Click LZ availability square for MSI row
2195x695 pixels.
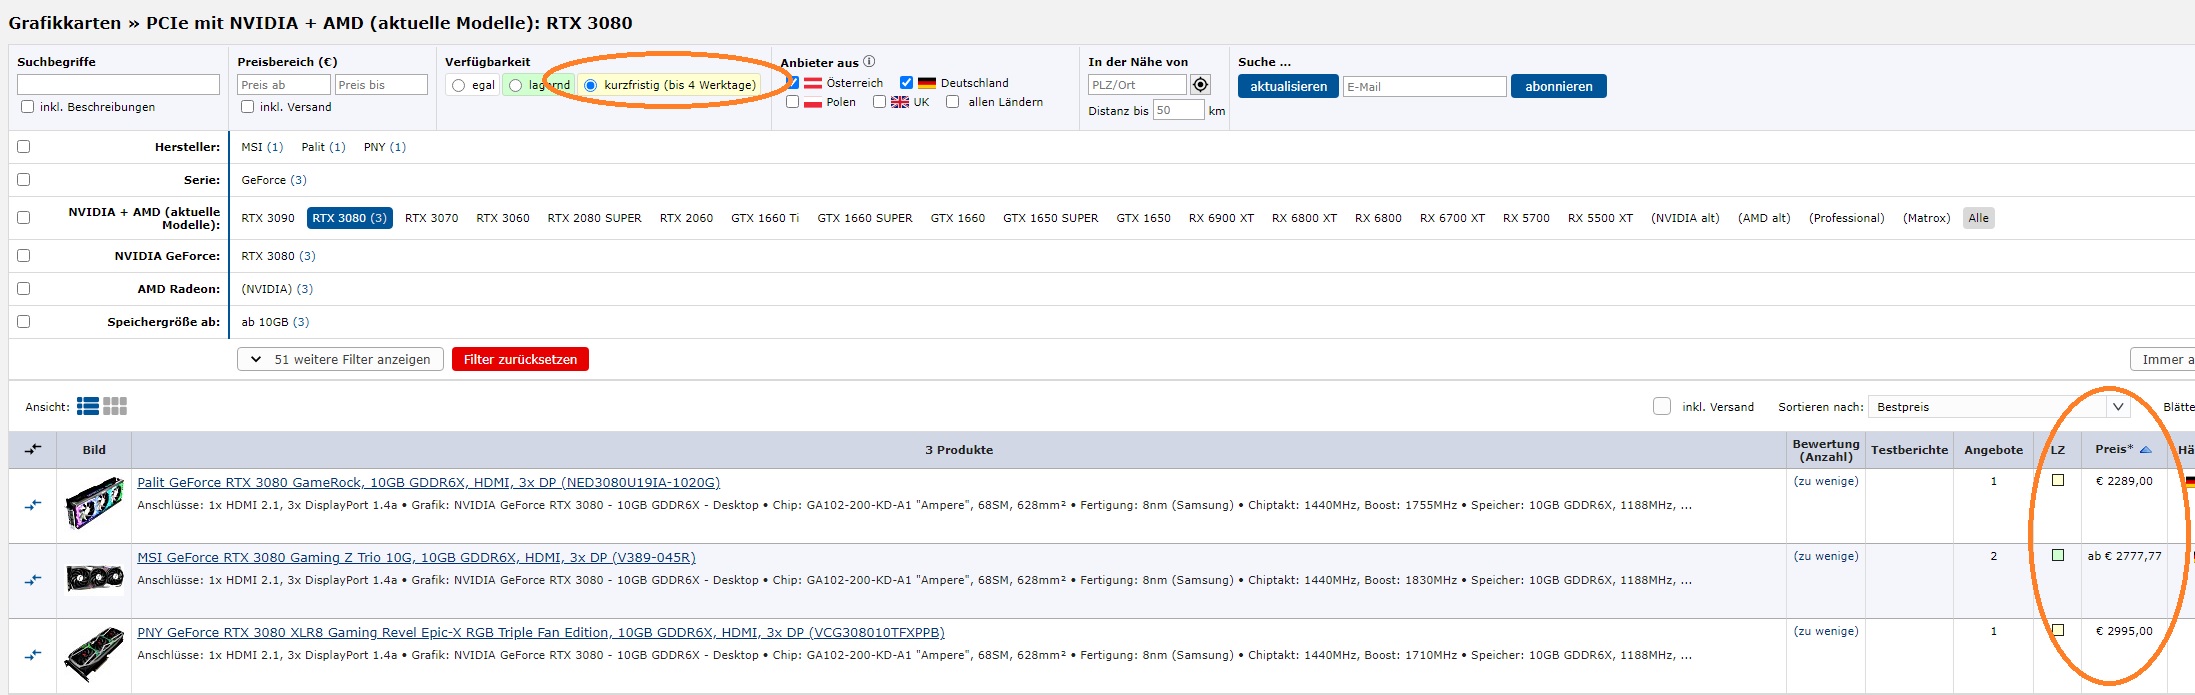tap(2058, 555)
